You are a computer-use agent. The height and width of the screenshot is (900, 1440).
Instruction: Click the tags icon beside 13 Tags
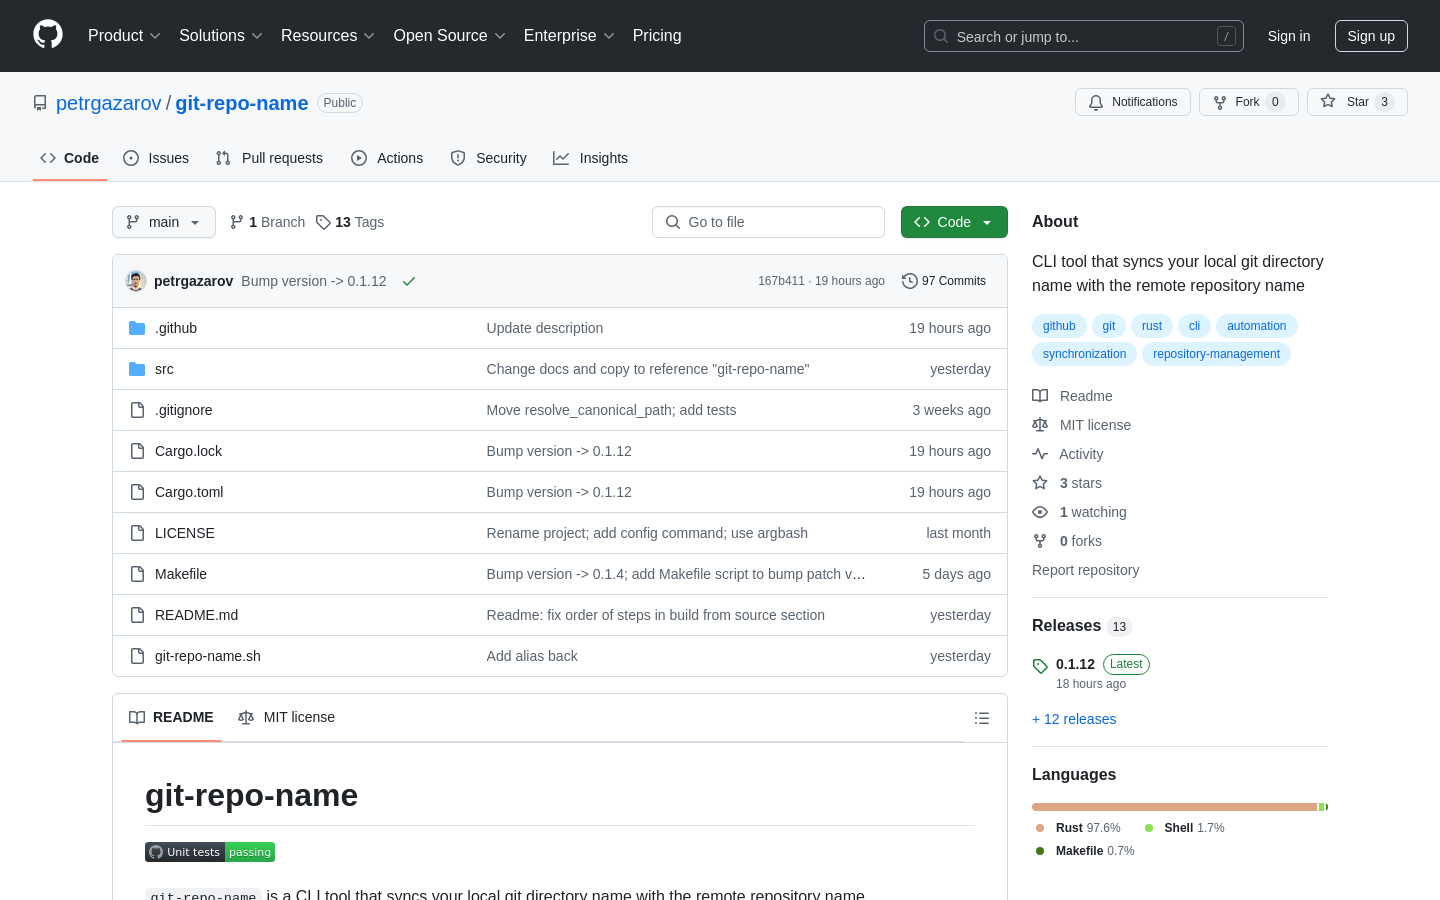(323, 222)
